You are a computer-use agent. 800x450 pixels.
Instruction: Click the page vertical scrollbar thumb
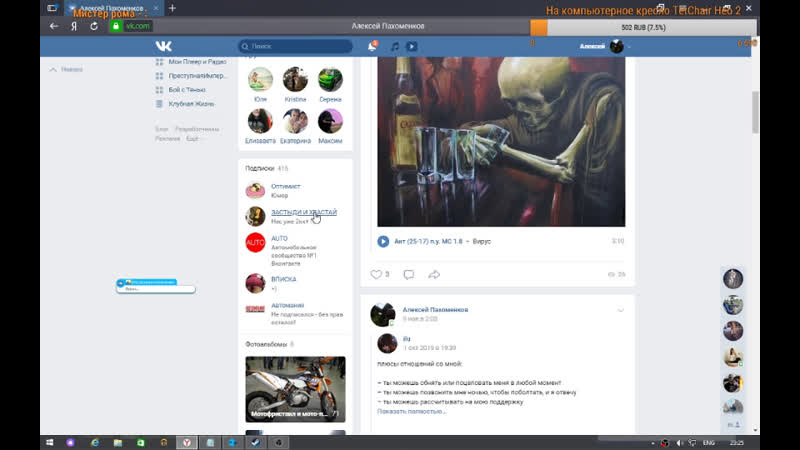[x=755, y=112]
